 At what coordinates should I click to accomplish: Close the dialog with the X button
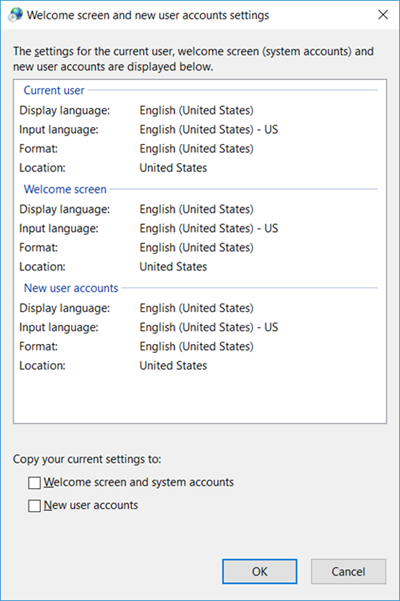click(x=383, y=15)
